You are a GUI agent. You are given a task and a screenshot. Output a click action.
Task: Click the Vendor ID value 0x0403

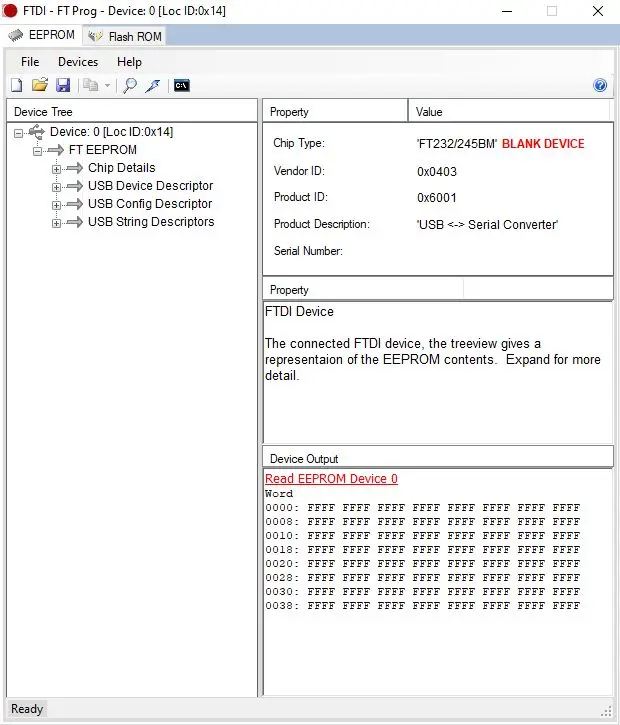pyautogui.click(x=436, y=172)
